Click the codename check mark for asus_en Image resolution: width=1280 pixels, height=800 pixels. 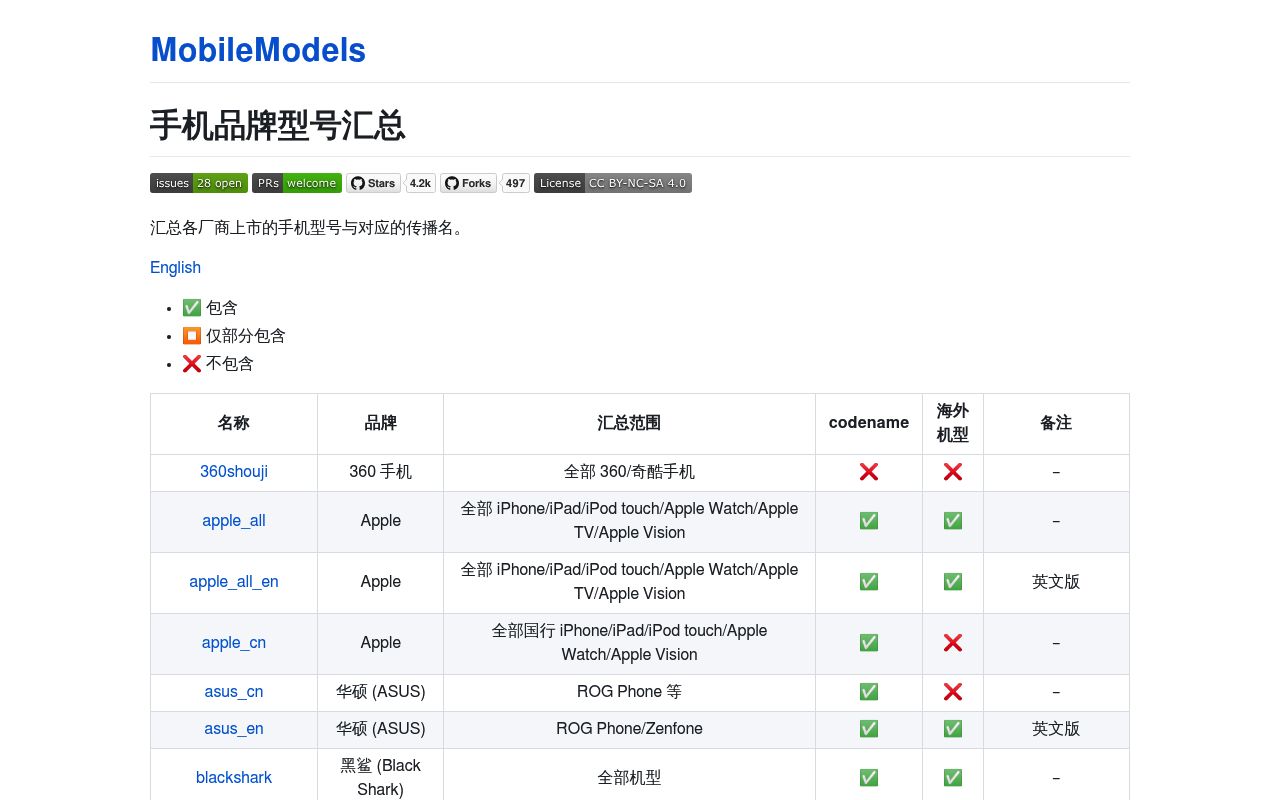click(869, 728)
